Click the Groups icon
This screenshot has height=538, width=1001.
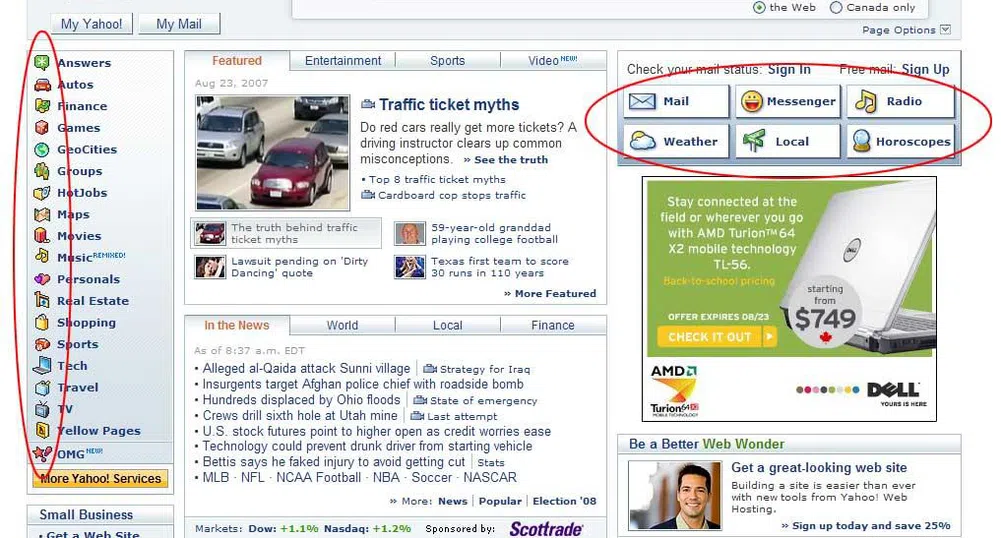pos(42,171)
